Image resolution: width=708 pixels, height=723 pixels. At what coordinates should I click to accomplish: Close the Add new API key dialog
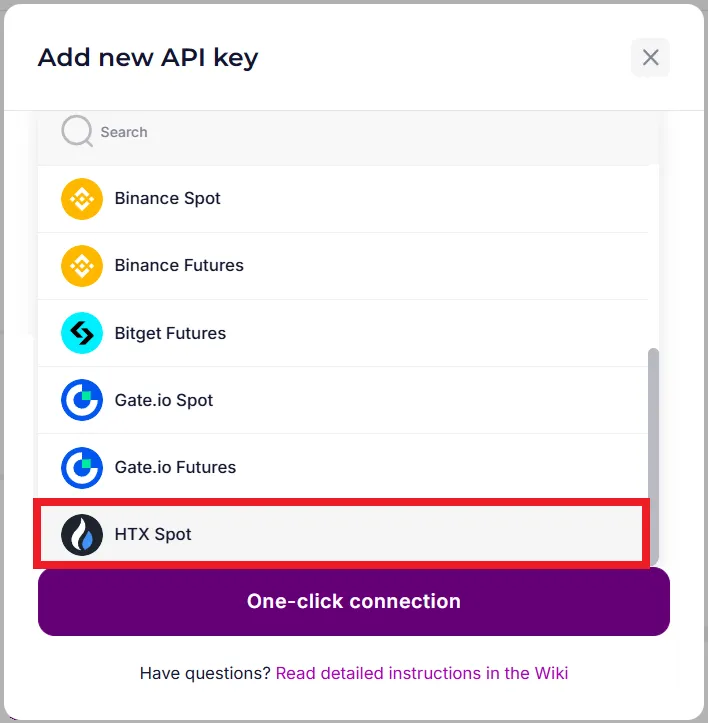click(650, 58)
